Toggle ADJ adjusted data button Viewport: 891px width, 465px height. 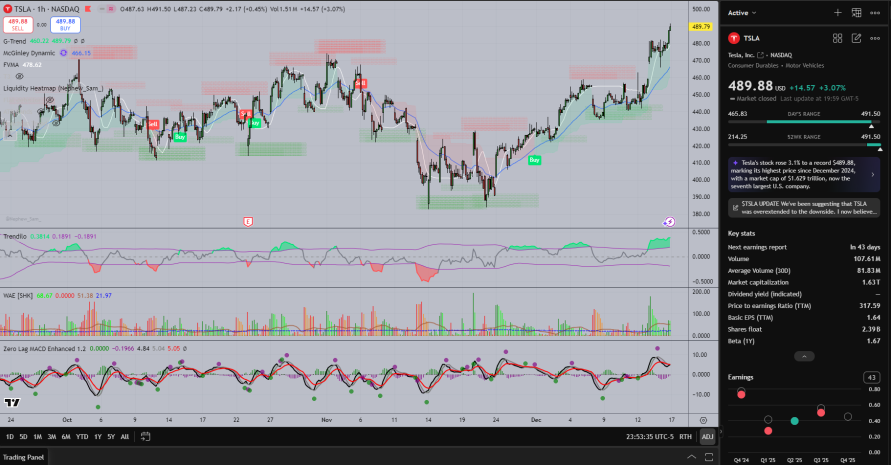pyautogui.click(x=707, y=437)
